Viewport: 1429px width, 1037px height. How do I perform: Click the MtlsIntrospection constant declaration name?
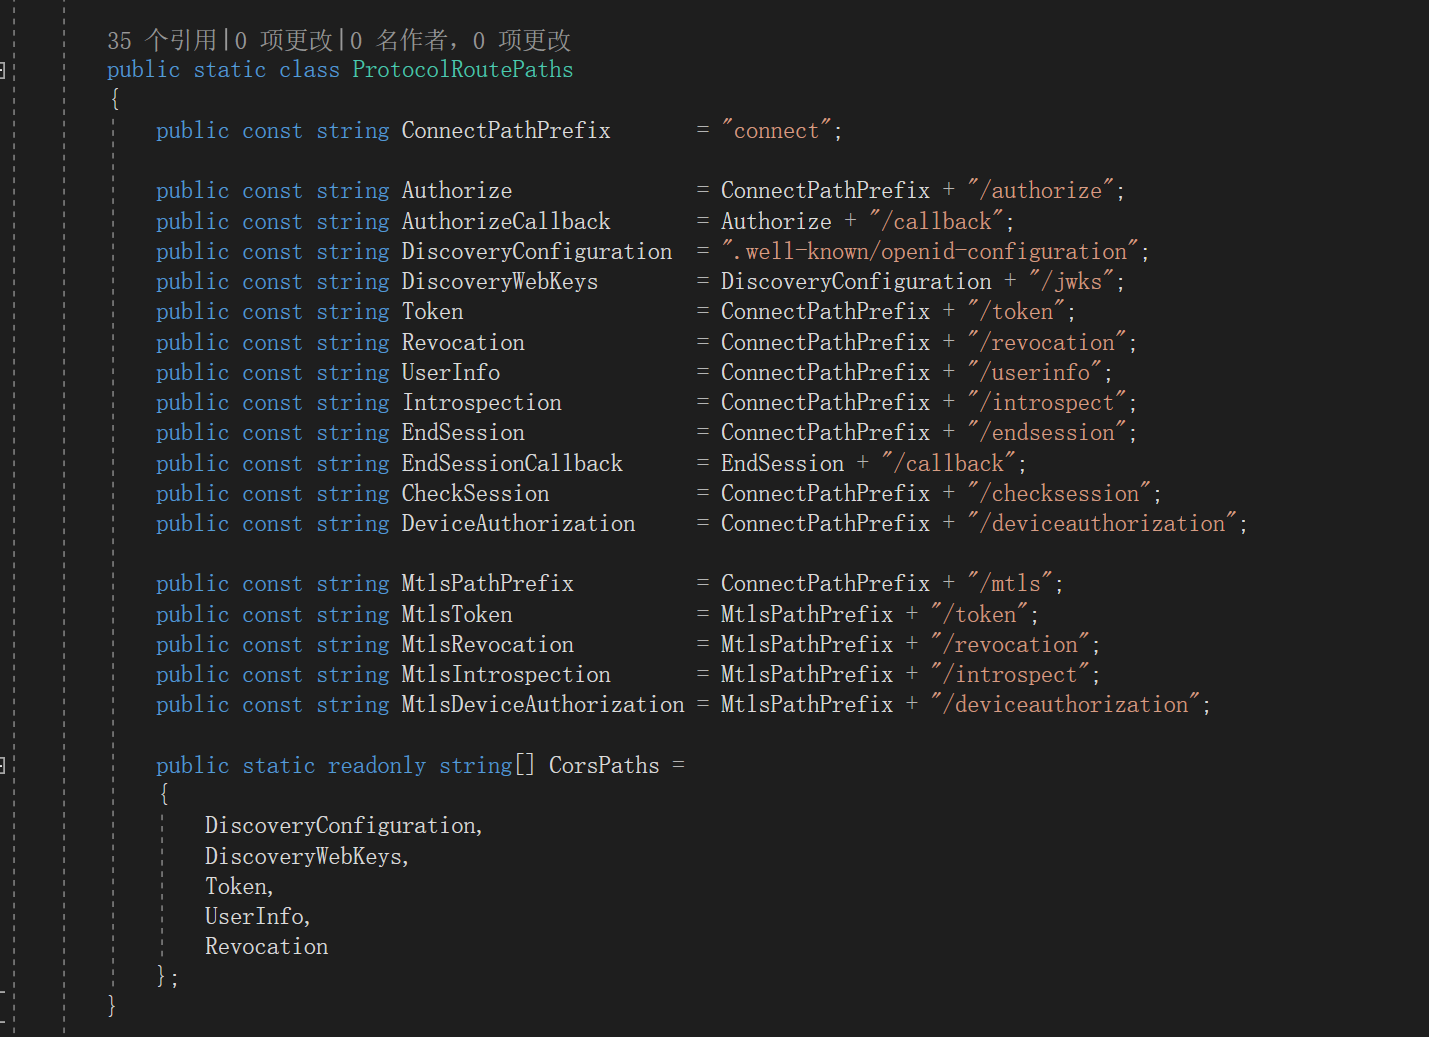[506, 675]
